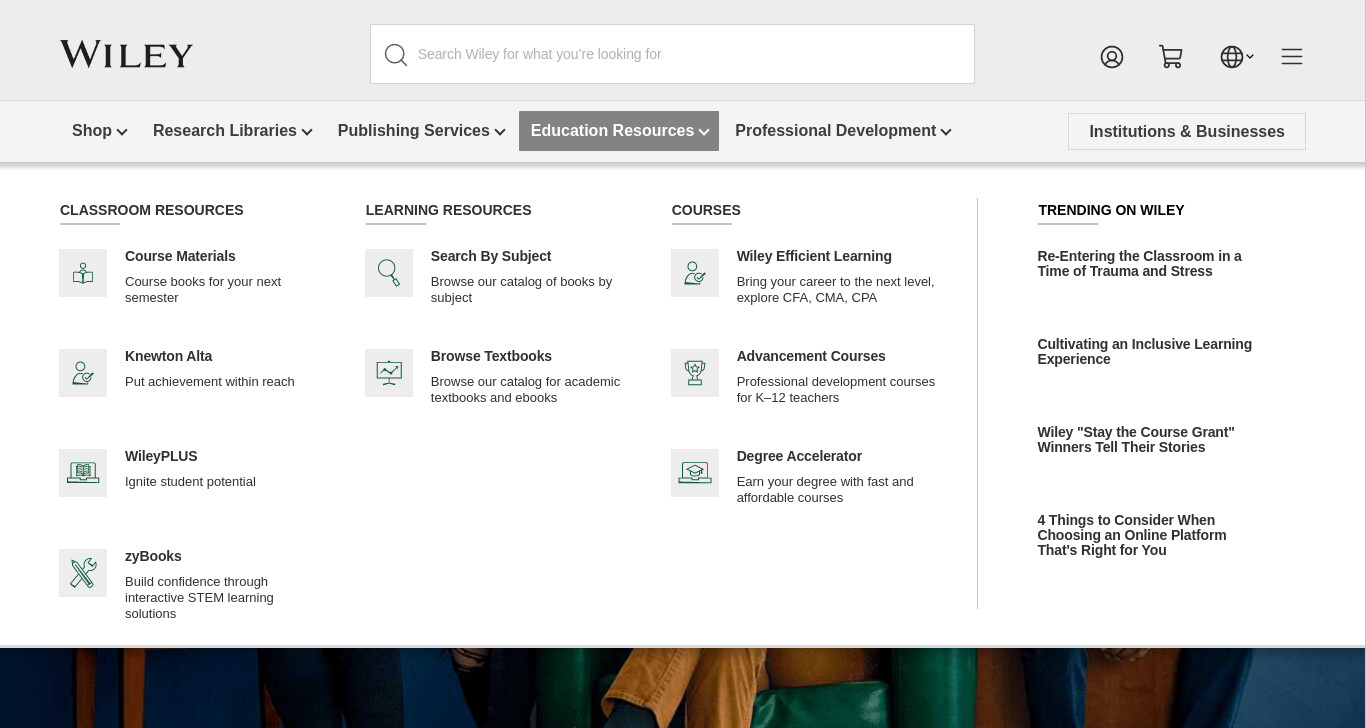Open the Wiley Efficient Learning link
The image size is (1366, 728).
[814, 257]
